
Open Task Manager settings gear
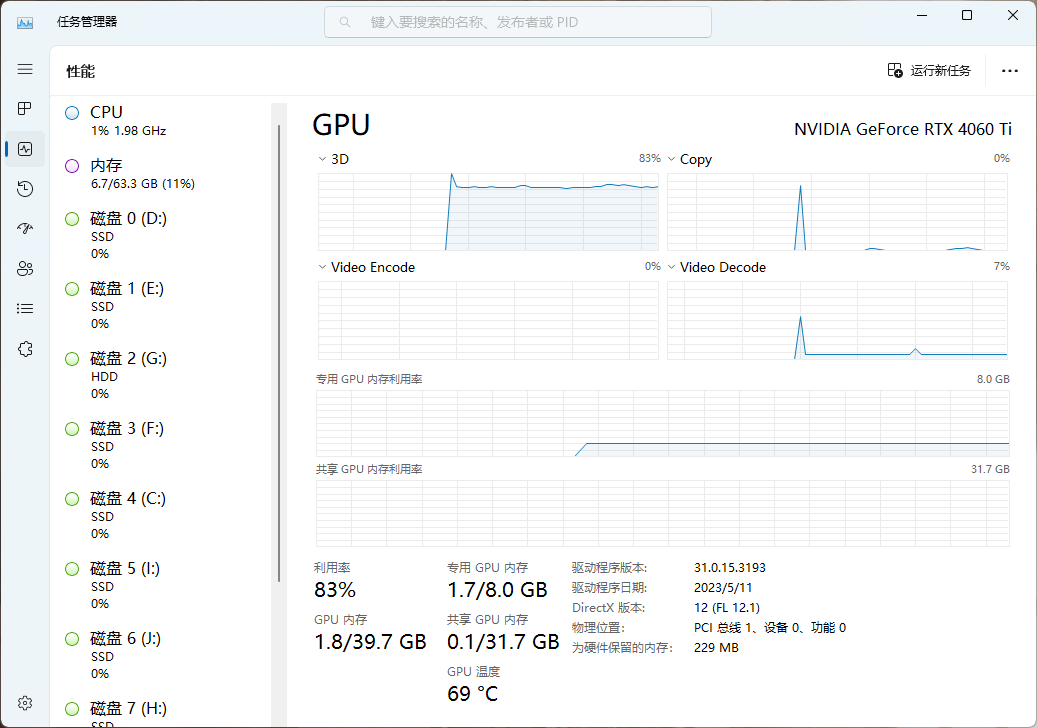[x=25, y=703]
